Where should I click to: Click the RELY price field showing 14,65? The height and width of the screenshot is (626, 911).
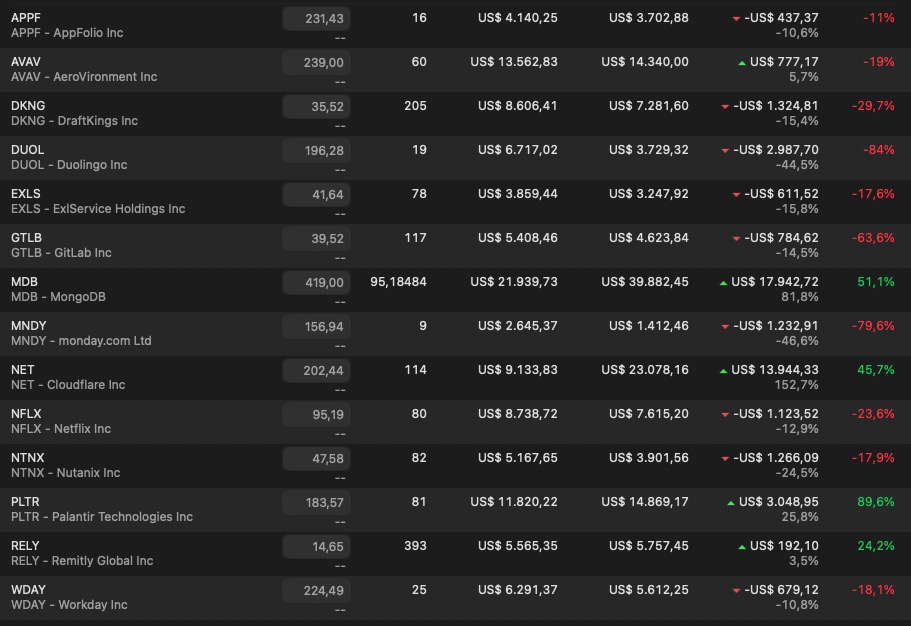316,547
